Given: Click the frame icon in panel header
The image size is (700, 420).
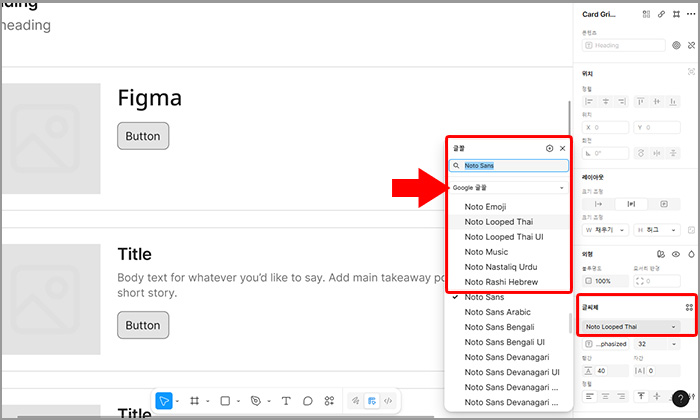Looking at the screenshot, I should pos(676,14).
